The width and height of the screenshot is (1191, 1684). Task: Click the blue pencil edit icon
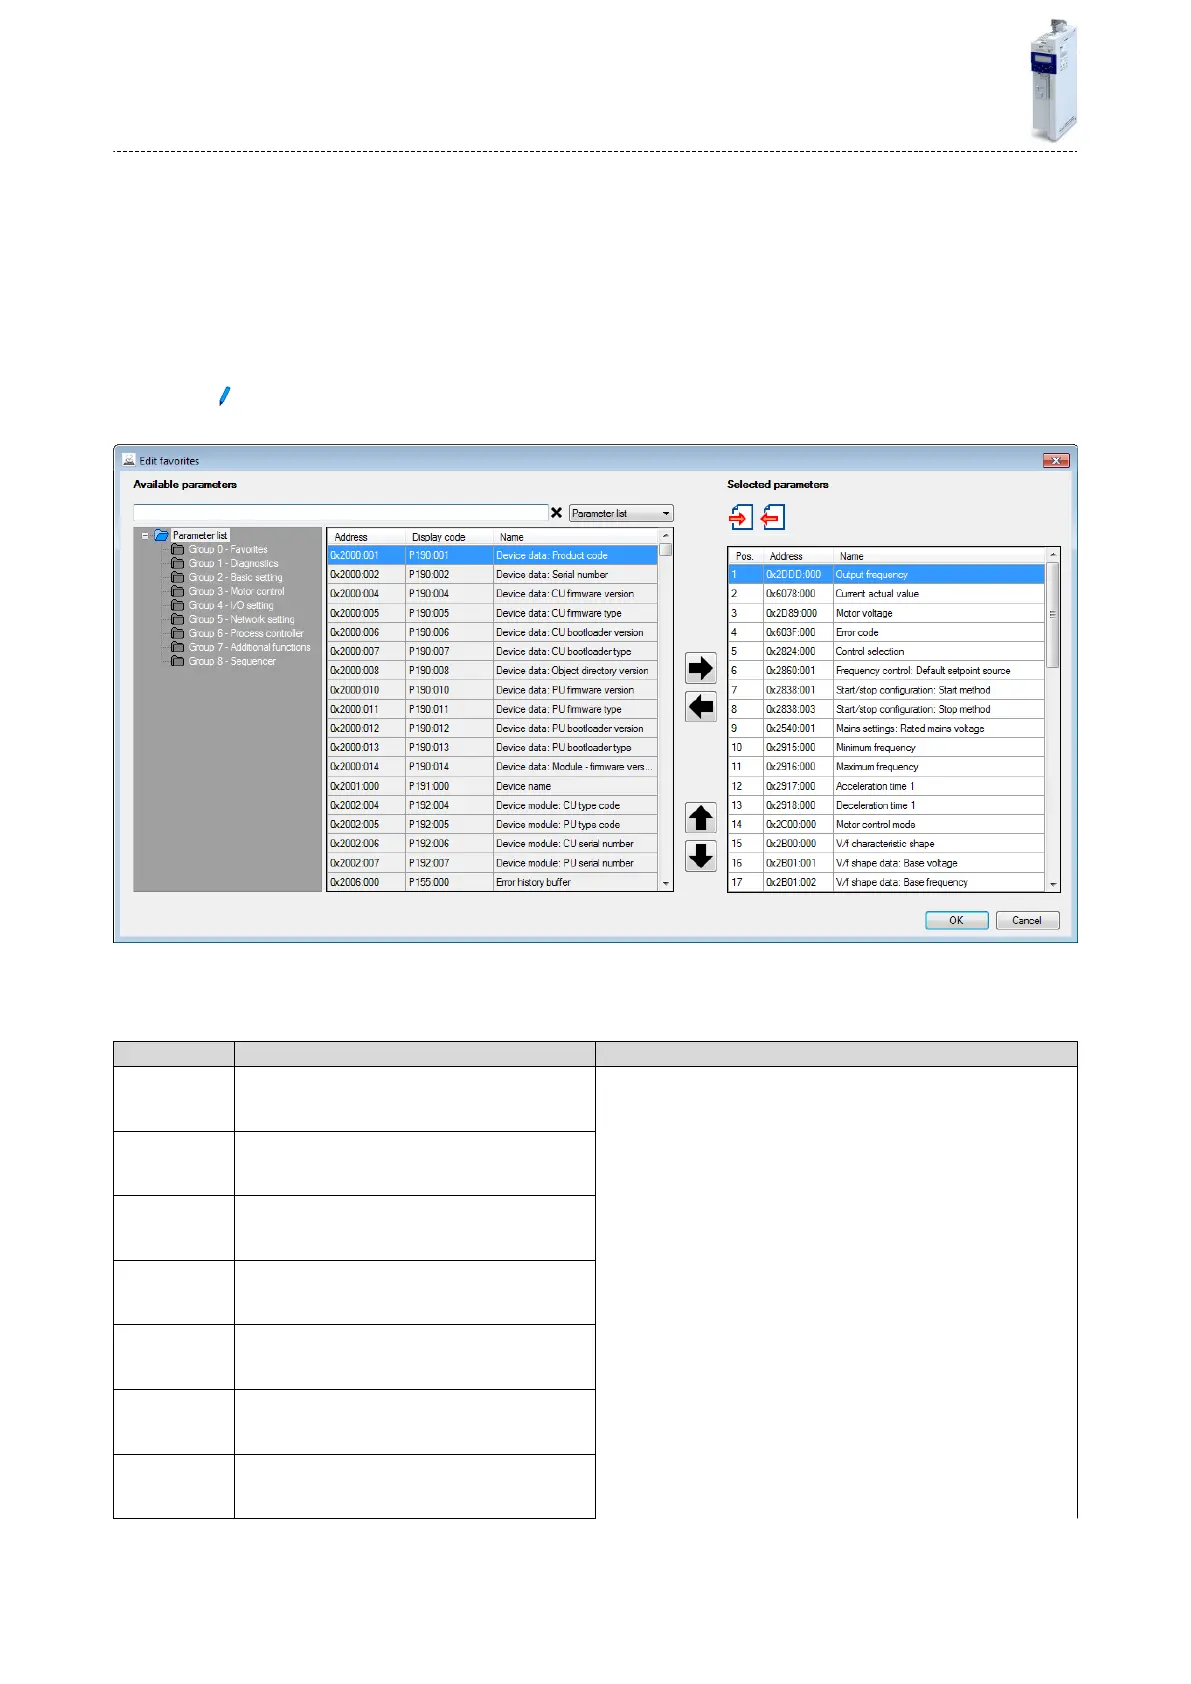tap(224, 396)
